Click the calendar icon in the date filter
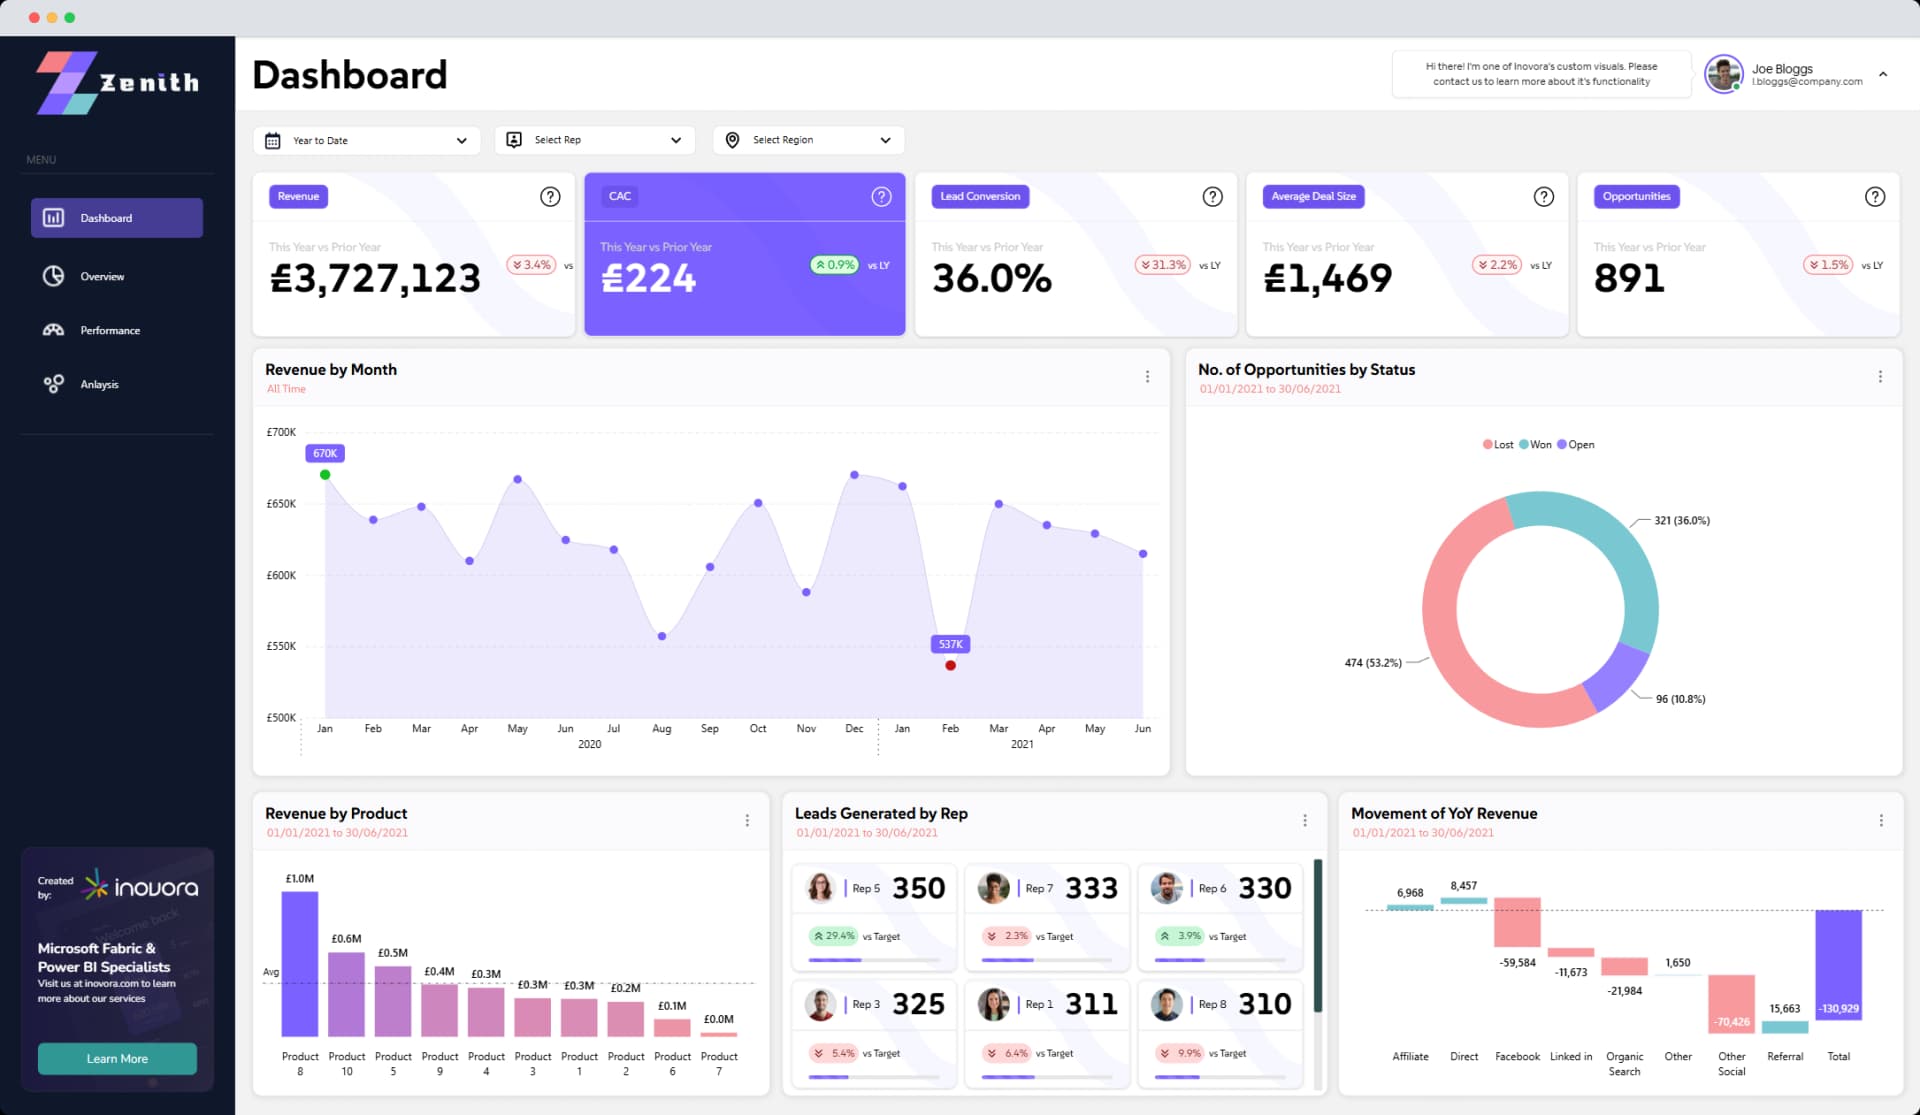 [x=273, y=140]
